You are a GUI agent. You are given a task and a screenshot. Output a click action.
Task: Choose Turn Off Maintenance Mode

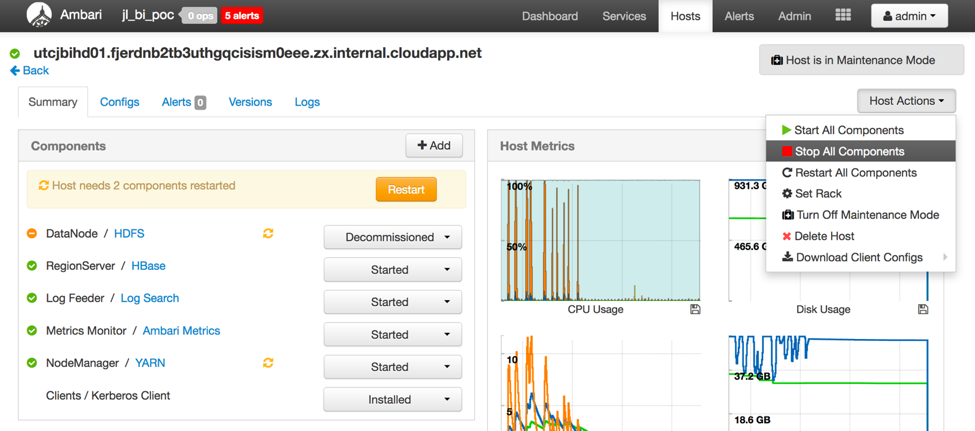pyautogui.click(x=867, y=215)
